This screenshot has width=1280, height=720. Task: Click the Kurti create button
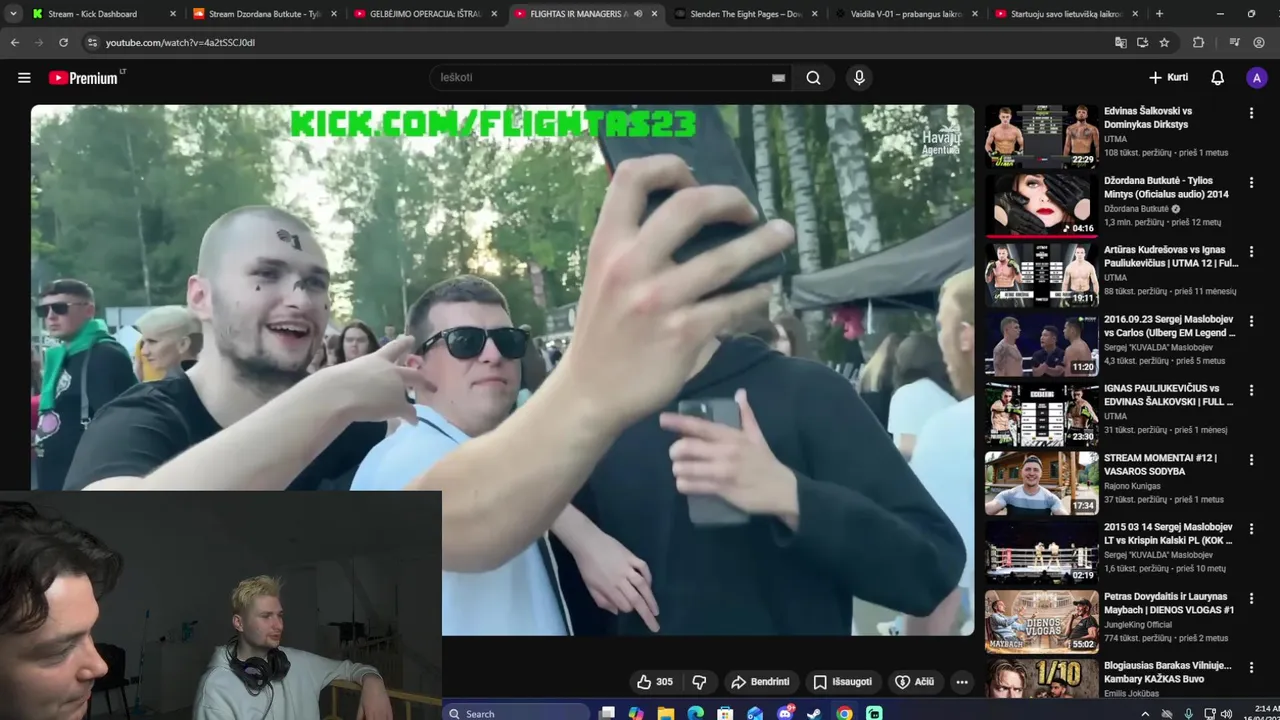tap(1168, 77)
